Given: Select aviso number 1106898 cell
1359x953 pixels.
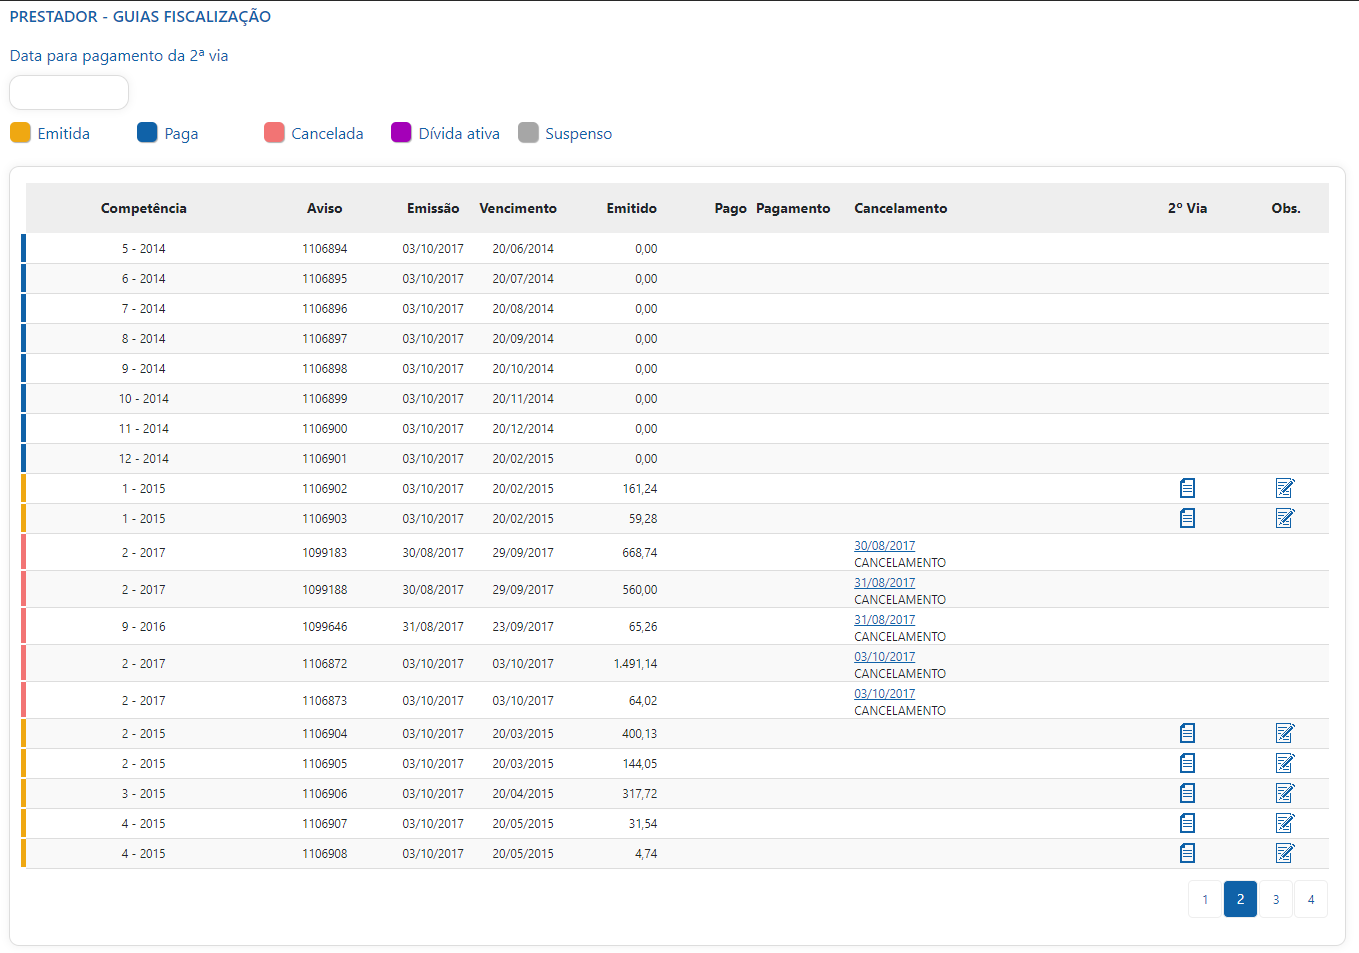Looking at the screenshot, I should click(x=325, y=369).
